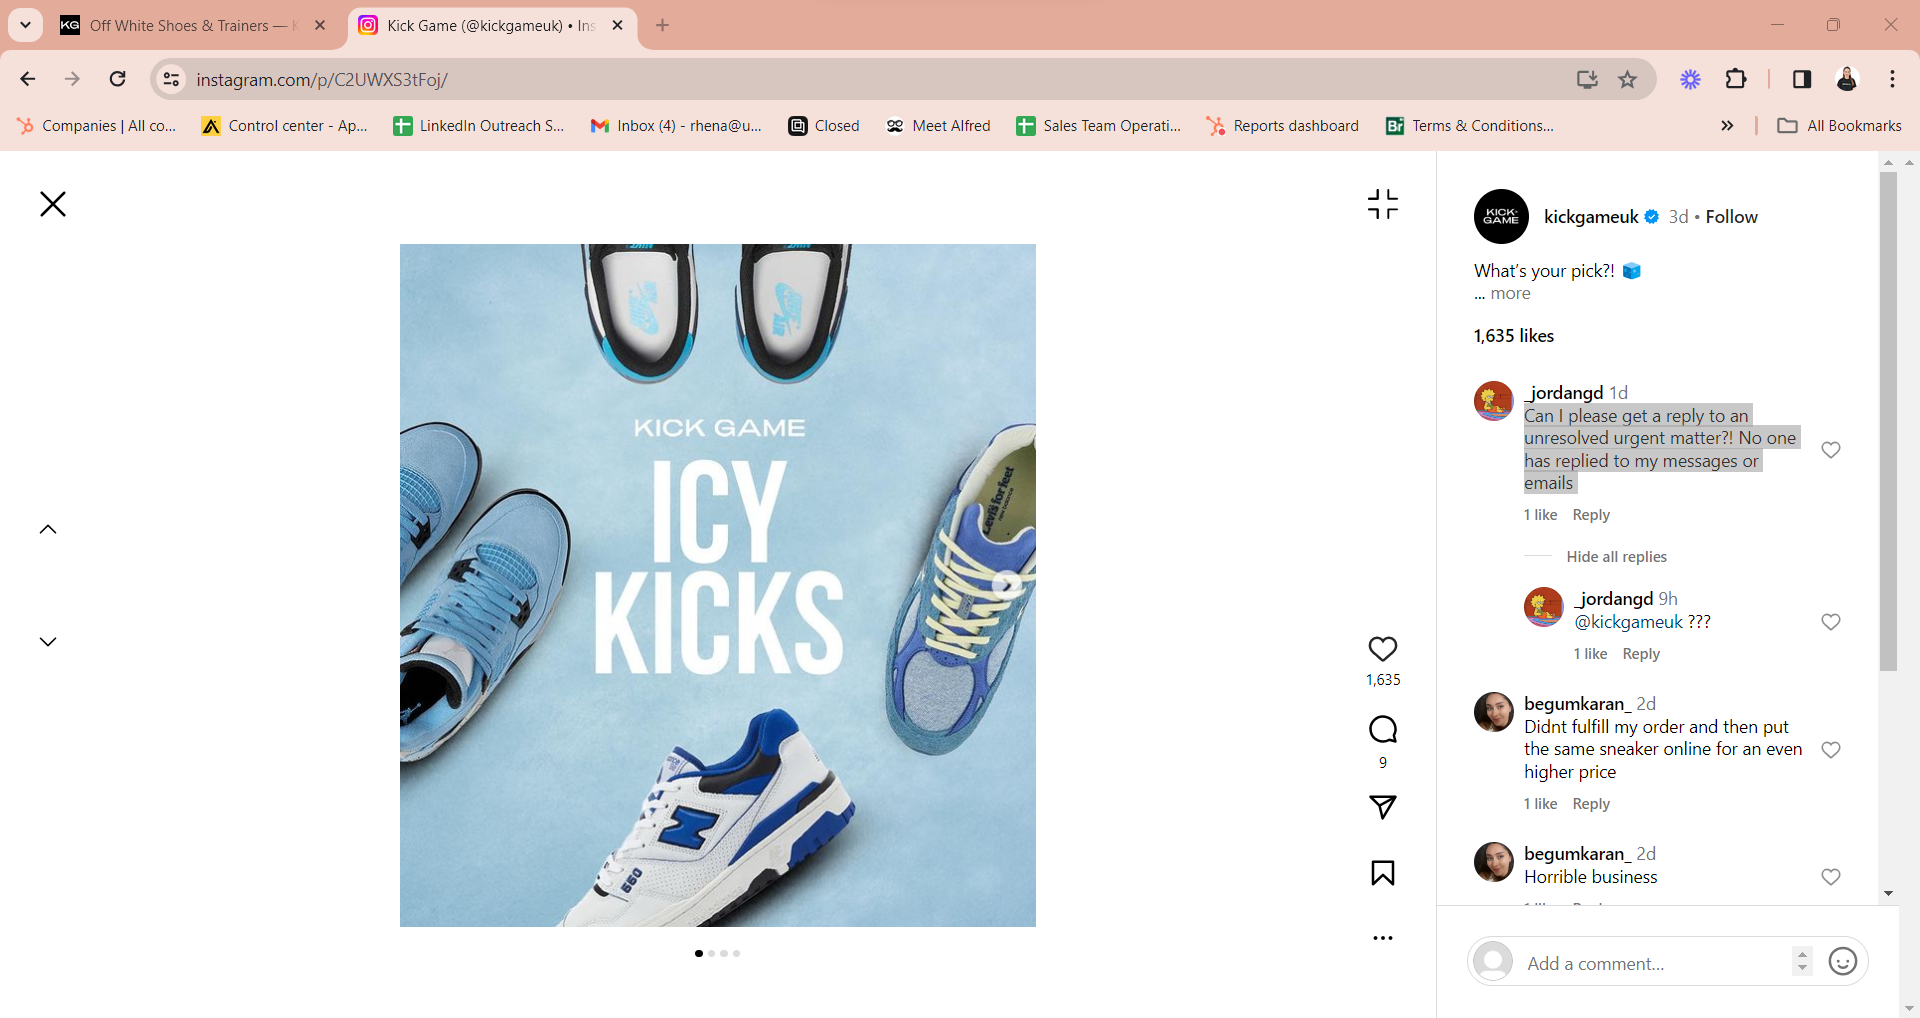The height and width of the screenshot is (1018, 1920).
Task: View site information icon in address bar
Action: 172,79
